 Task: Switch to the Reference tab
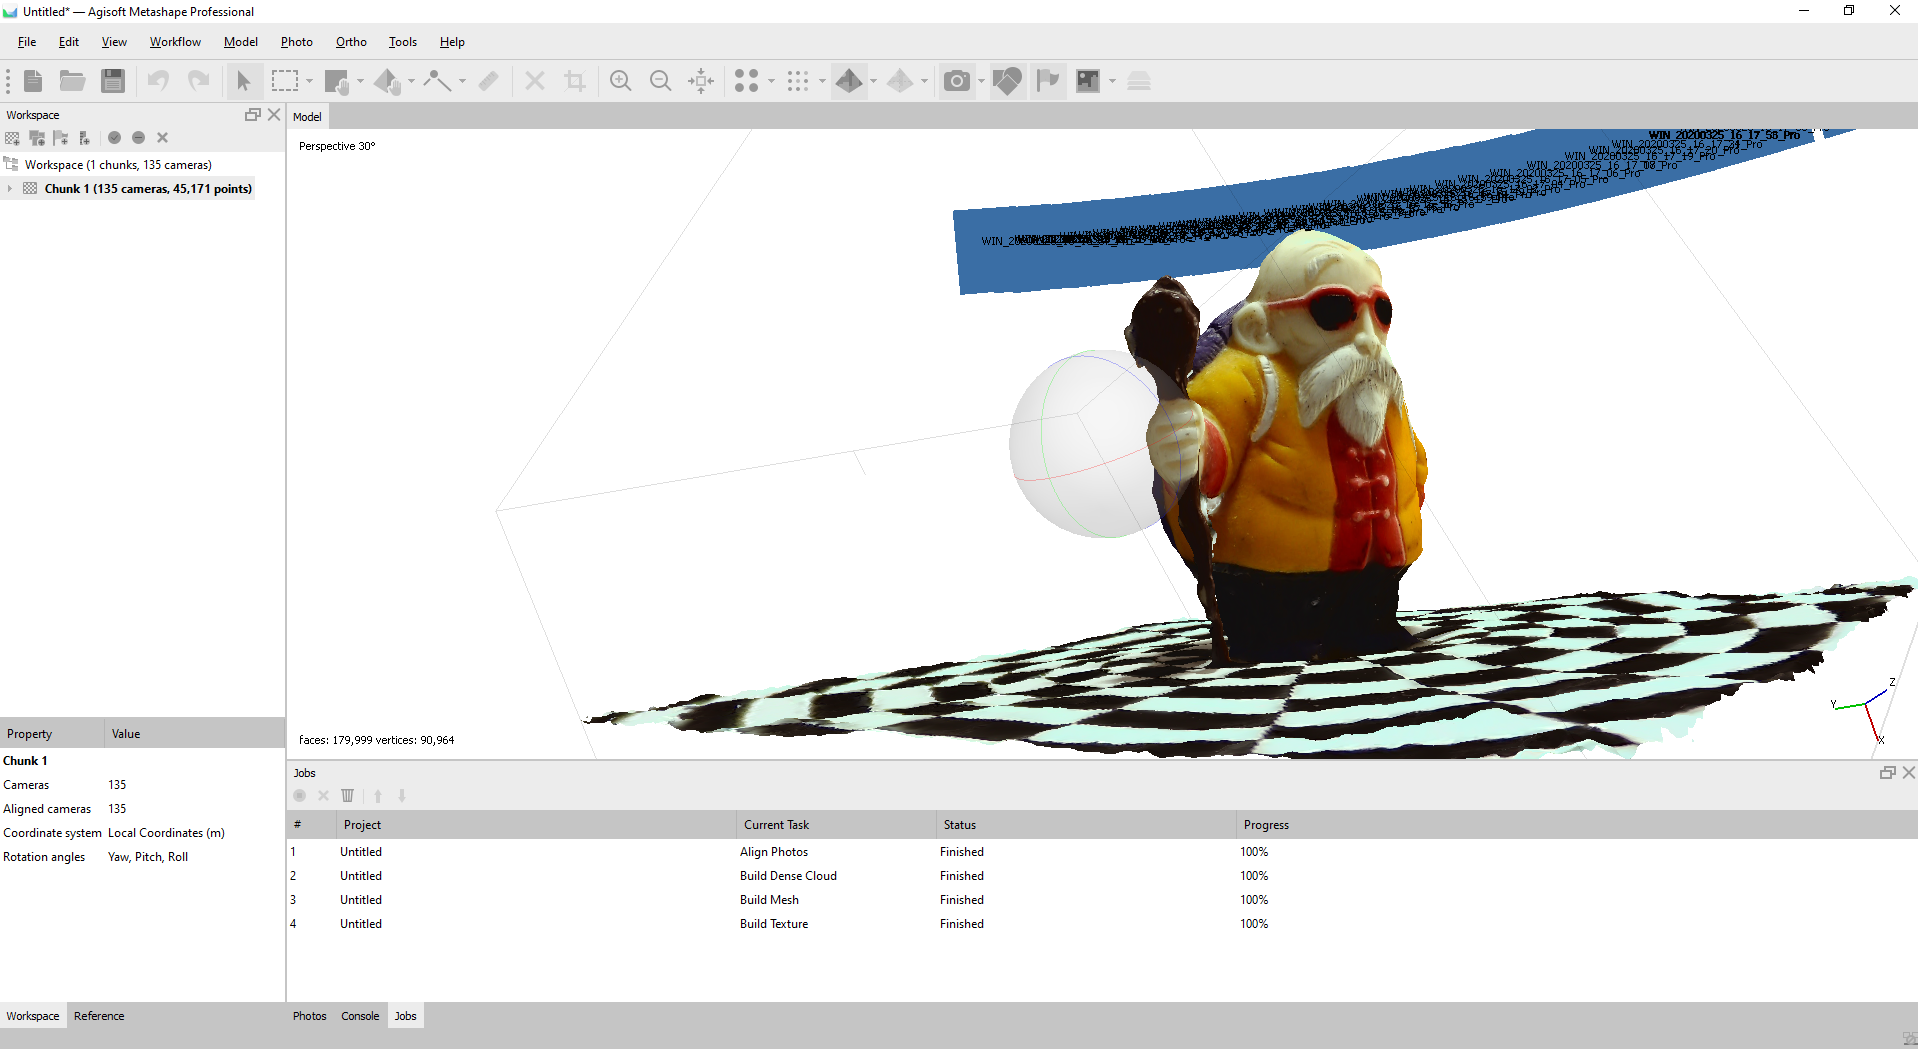click(x=99, y=1016)
